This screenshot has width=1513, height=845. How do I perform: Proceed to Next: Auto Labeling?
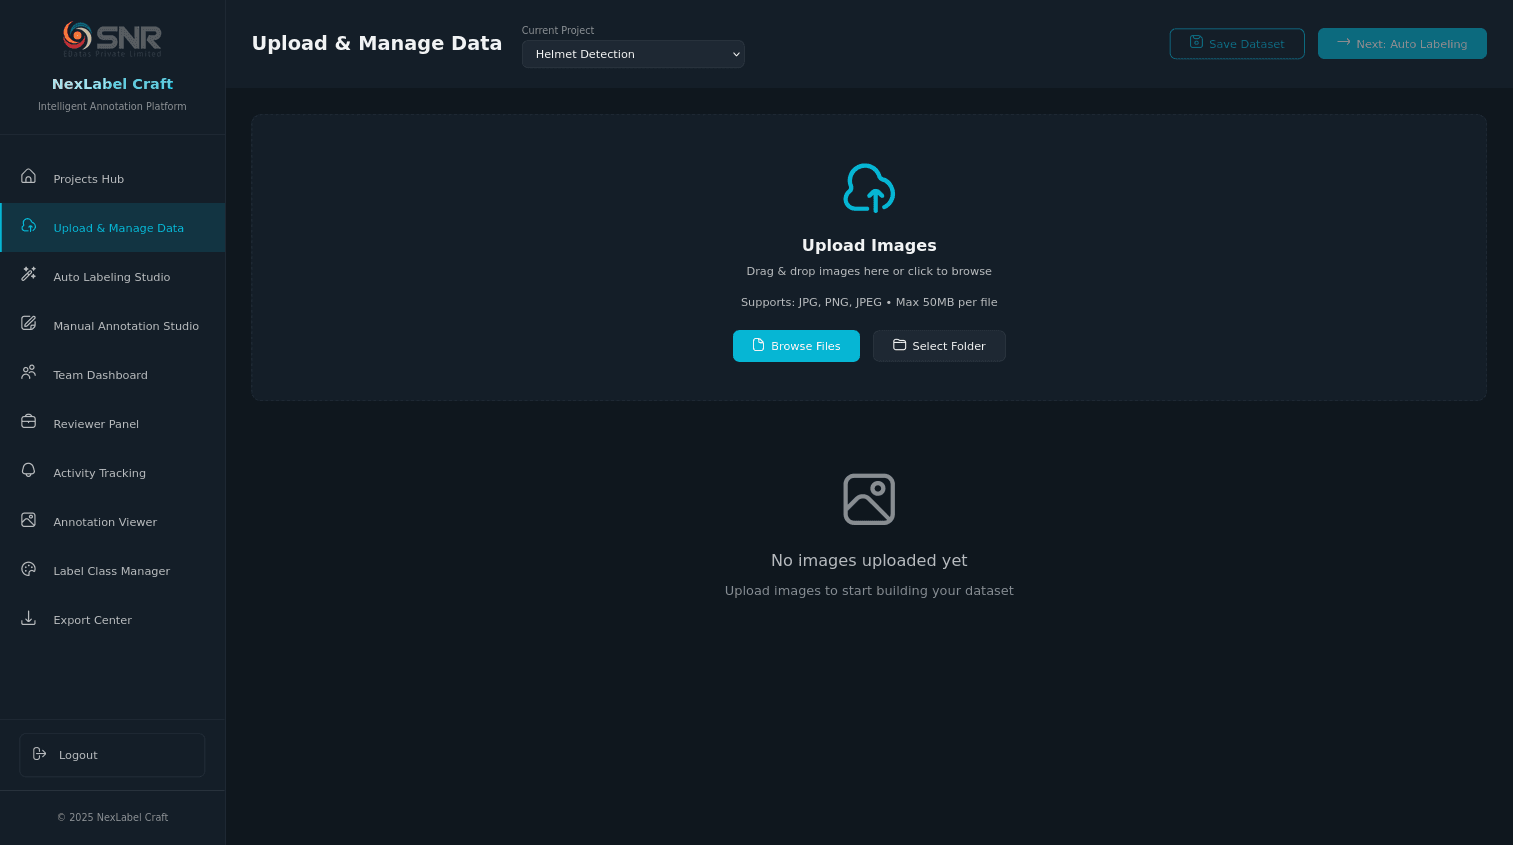tap(1402, 44)
